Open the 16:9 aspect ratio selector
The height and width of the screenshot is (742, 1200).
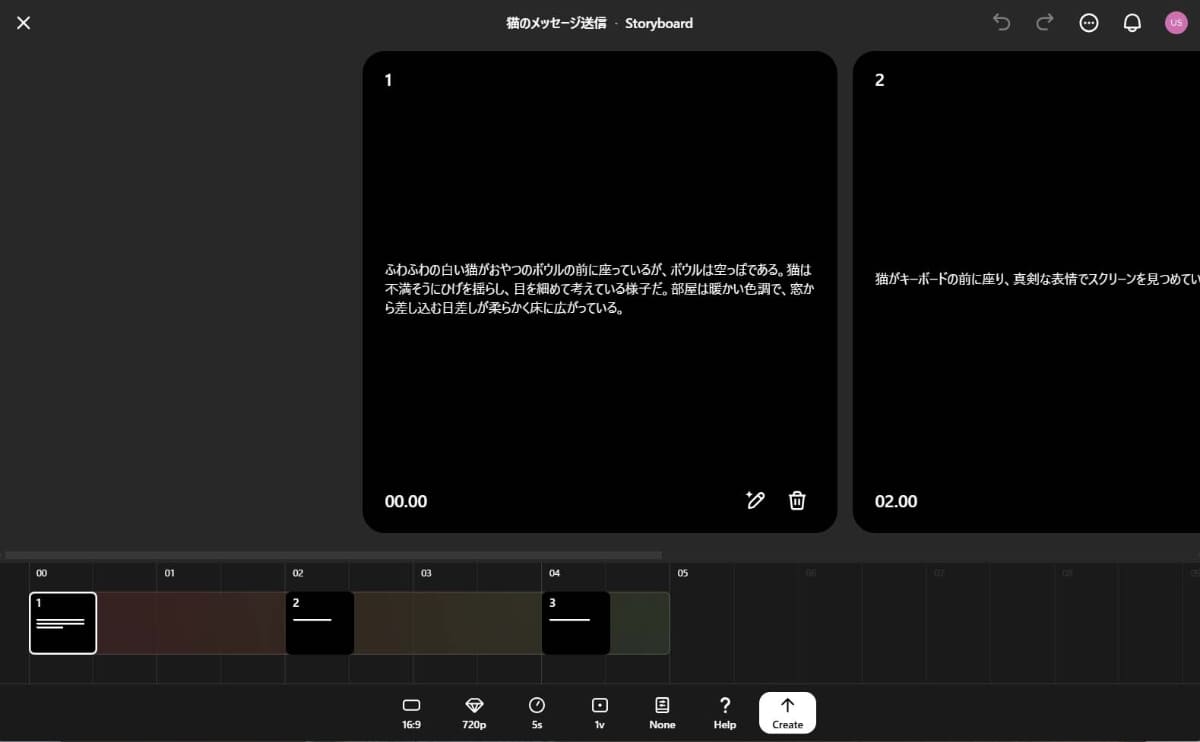point(411,712)
